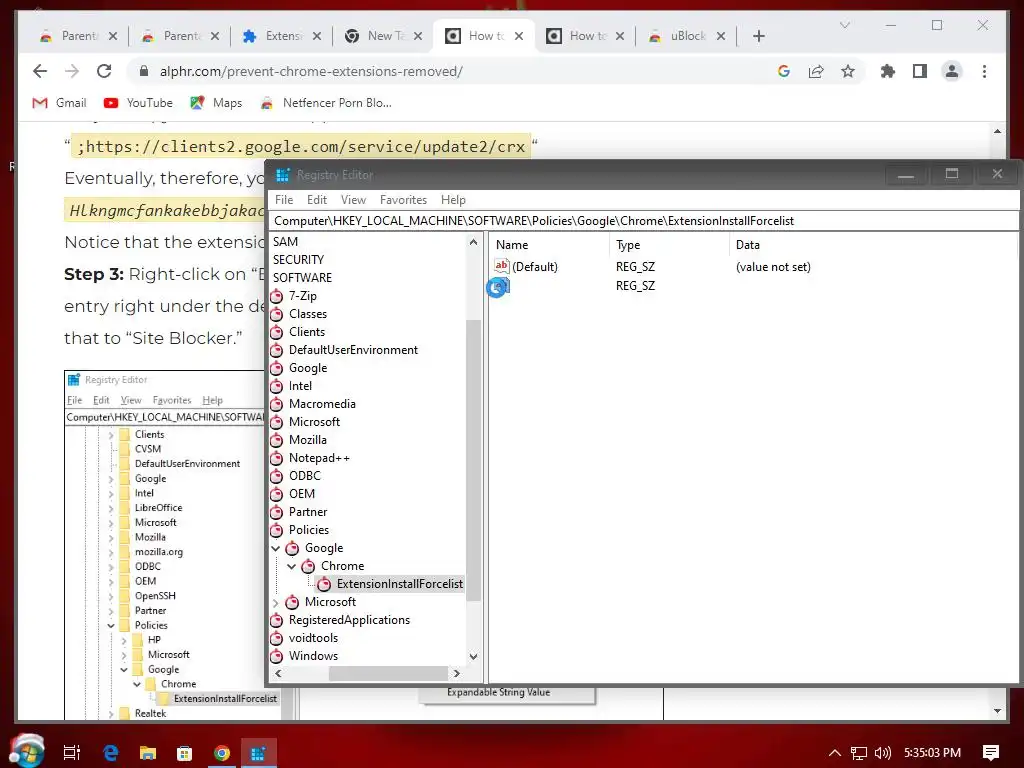Viewport: 1024px width, 768px height.
Task: Open Chrome extensions puzzle icon
Action: tap(888, 71)
